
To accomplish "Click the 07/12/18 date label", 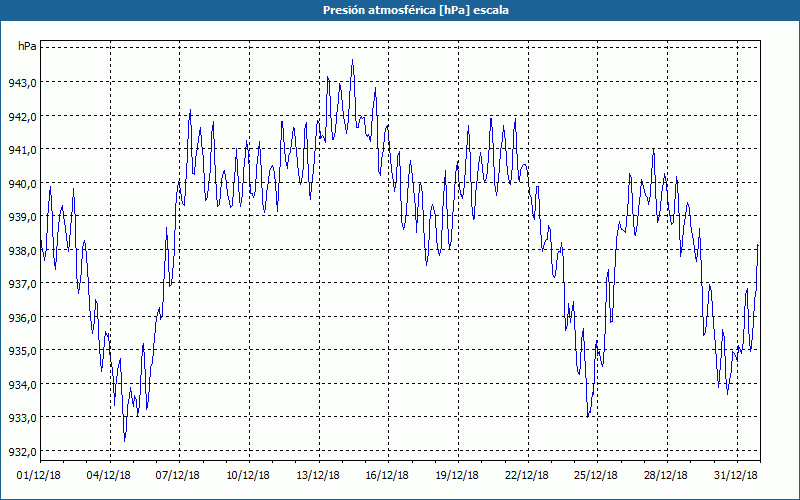I will coord(178,475).
